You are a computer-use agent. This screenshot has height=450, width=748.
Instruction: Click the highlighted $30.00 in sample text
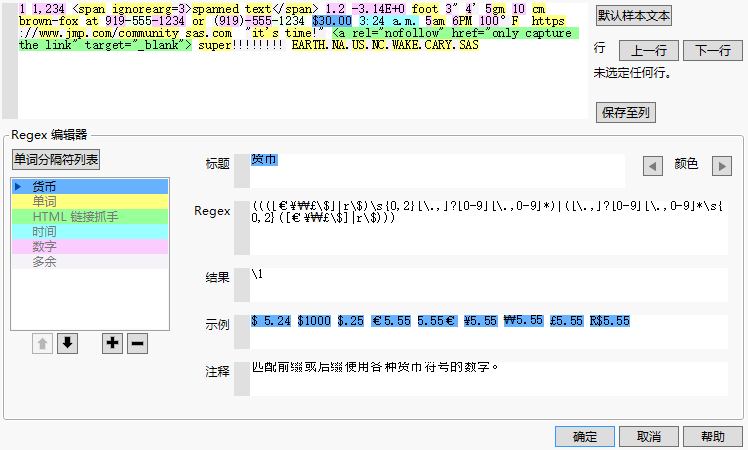[332, 21]
